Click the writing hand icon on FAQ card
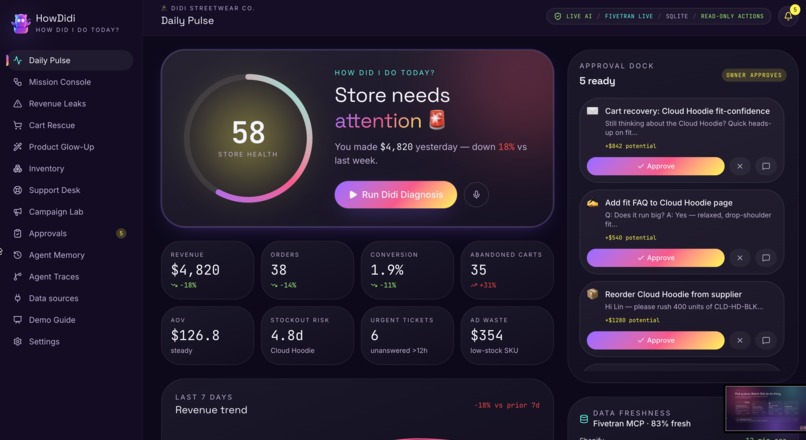The height and width of the screenshot is (440, 806). [x=593, y=203]
